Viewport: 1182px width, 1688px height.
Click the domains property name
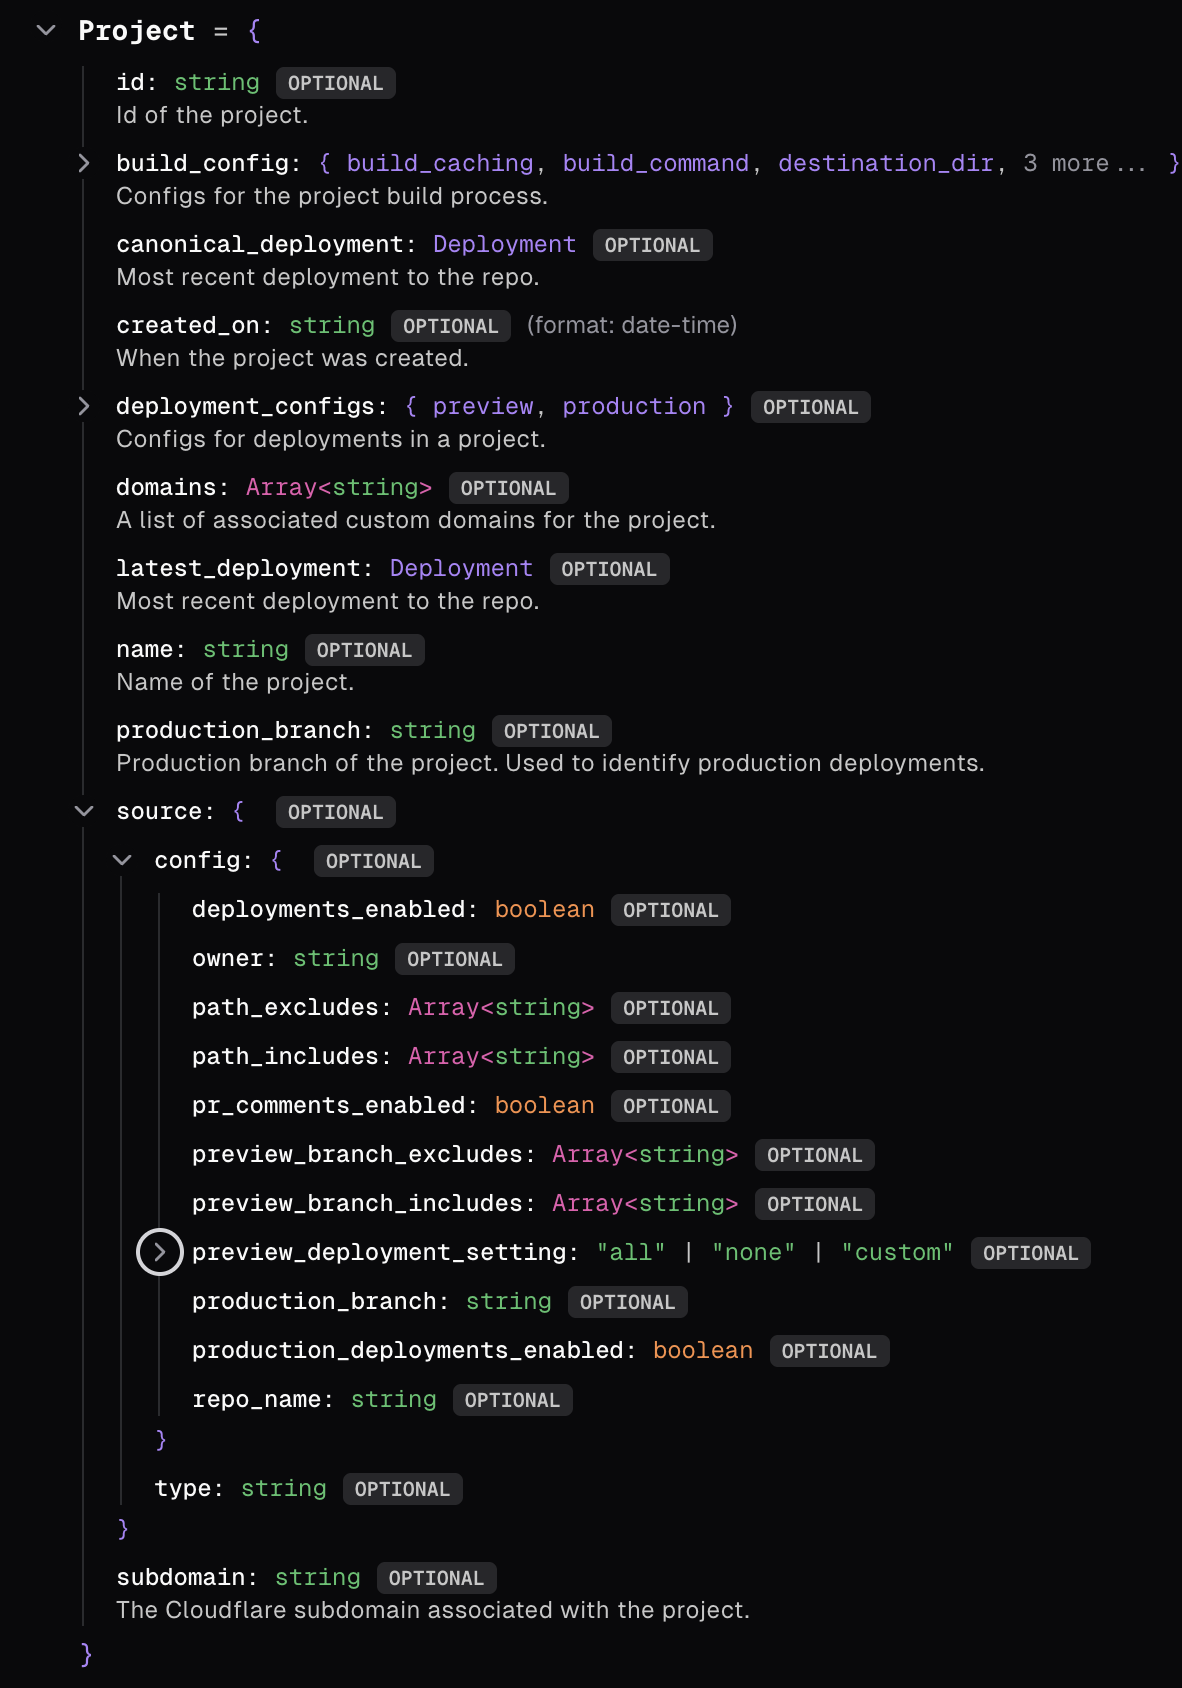click(166, 488)
